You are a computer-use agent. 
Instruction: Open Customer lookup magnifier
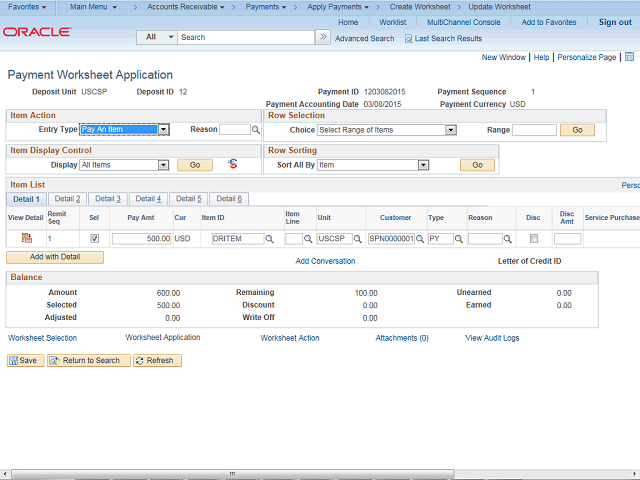click(x=420, y=239)
